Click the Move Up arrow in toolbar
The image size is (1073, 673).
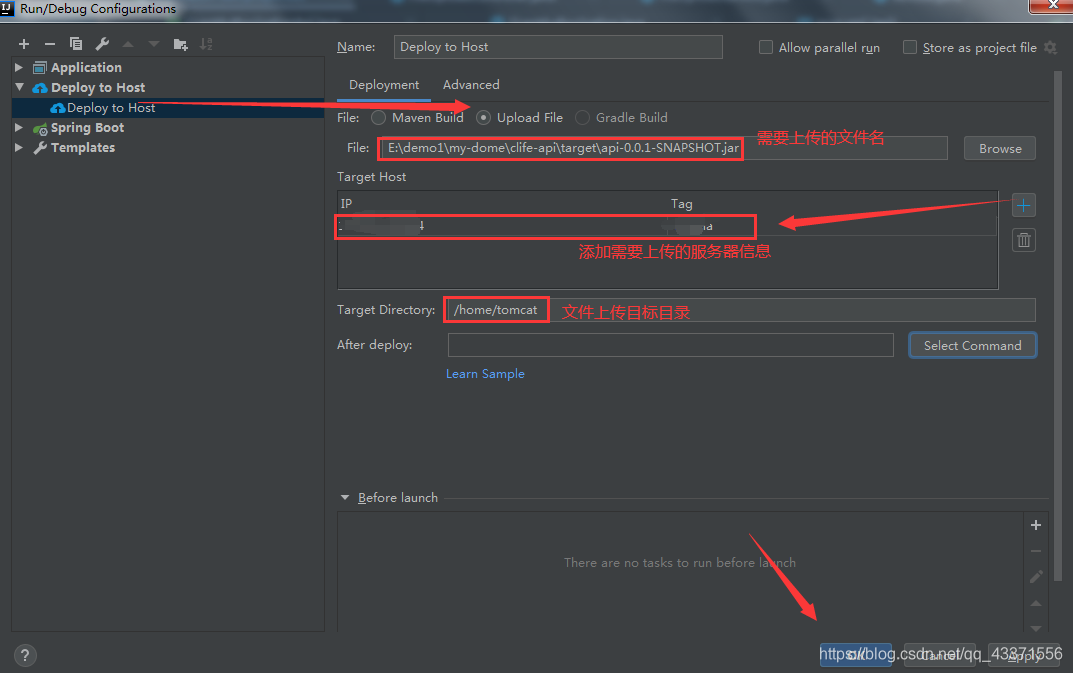(x=128, y=44)
